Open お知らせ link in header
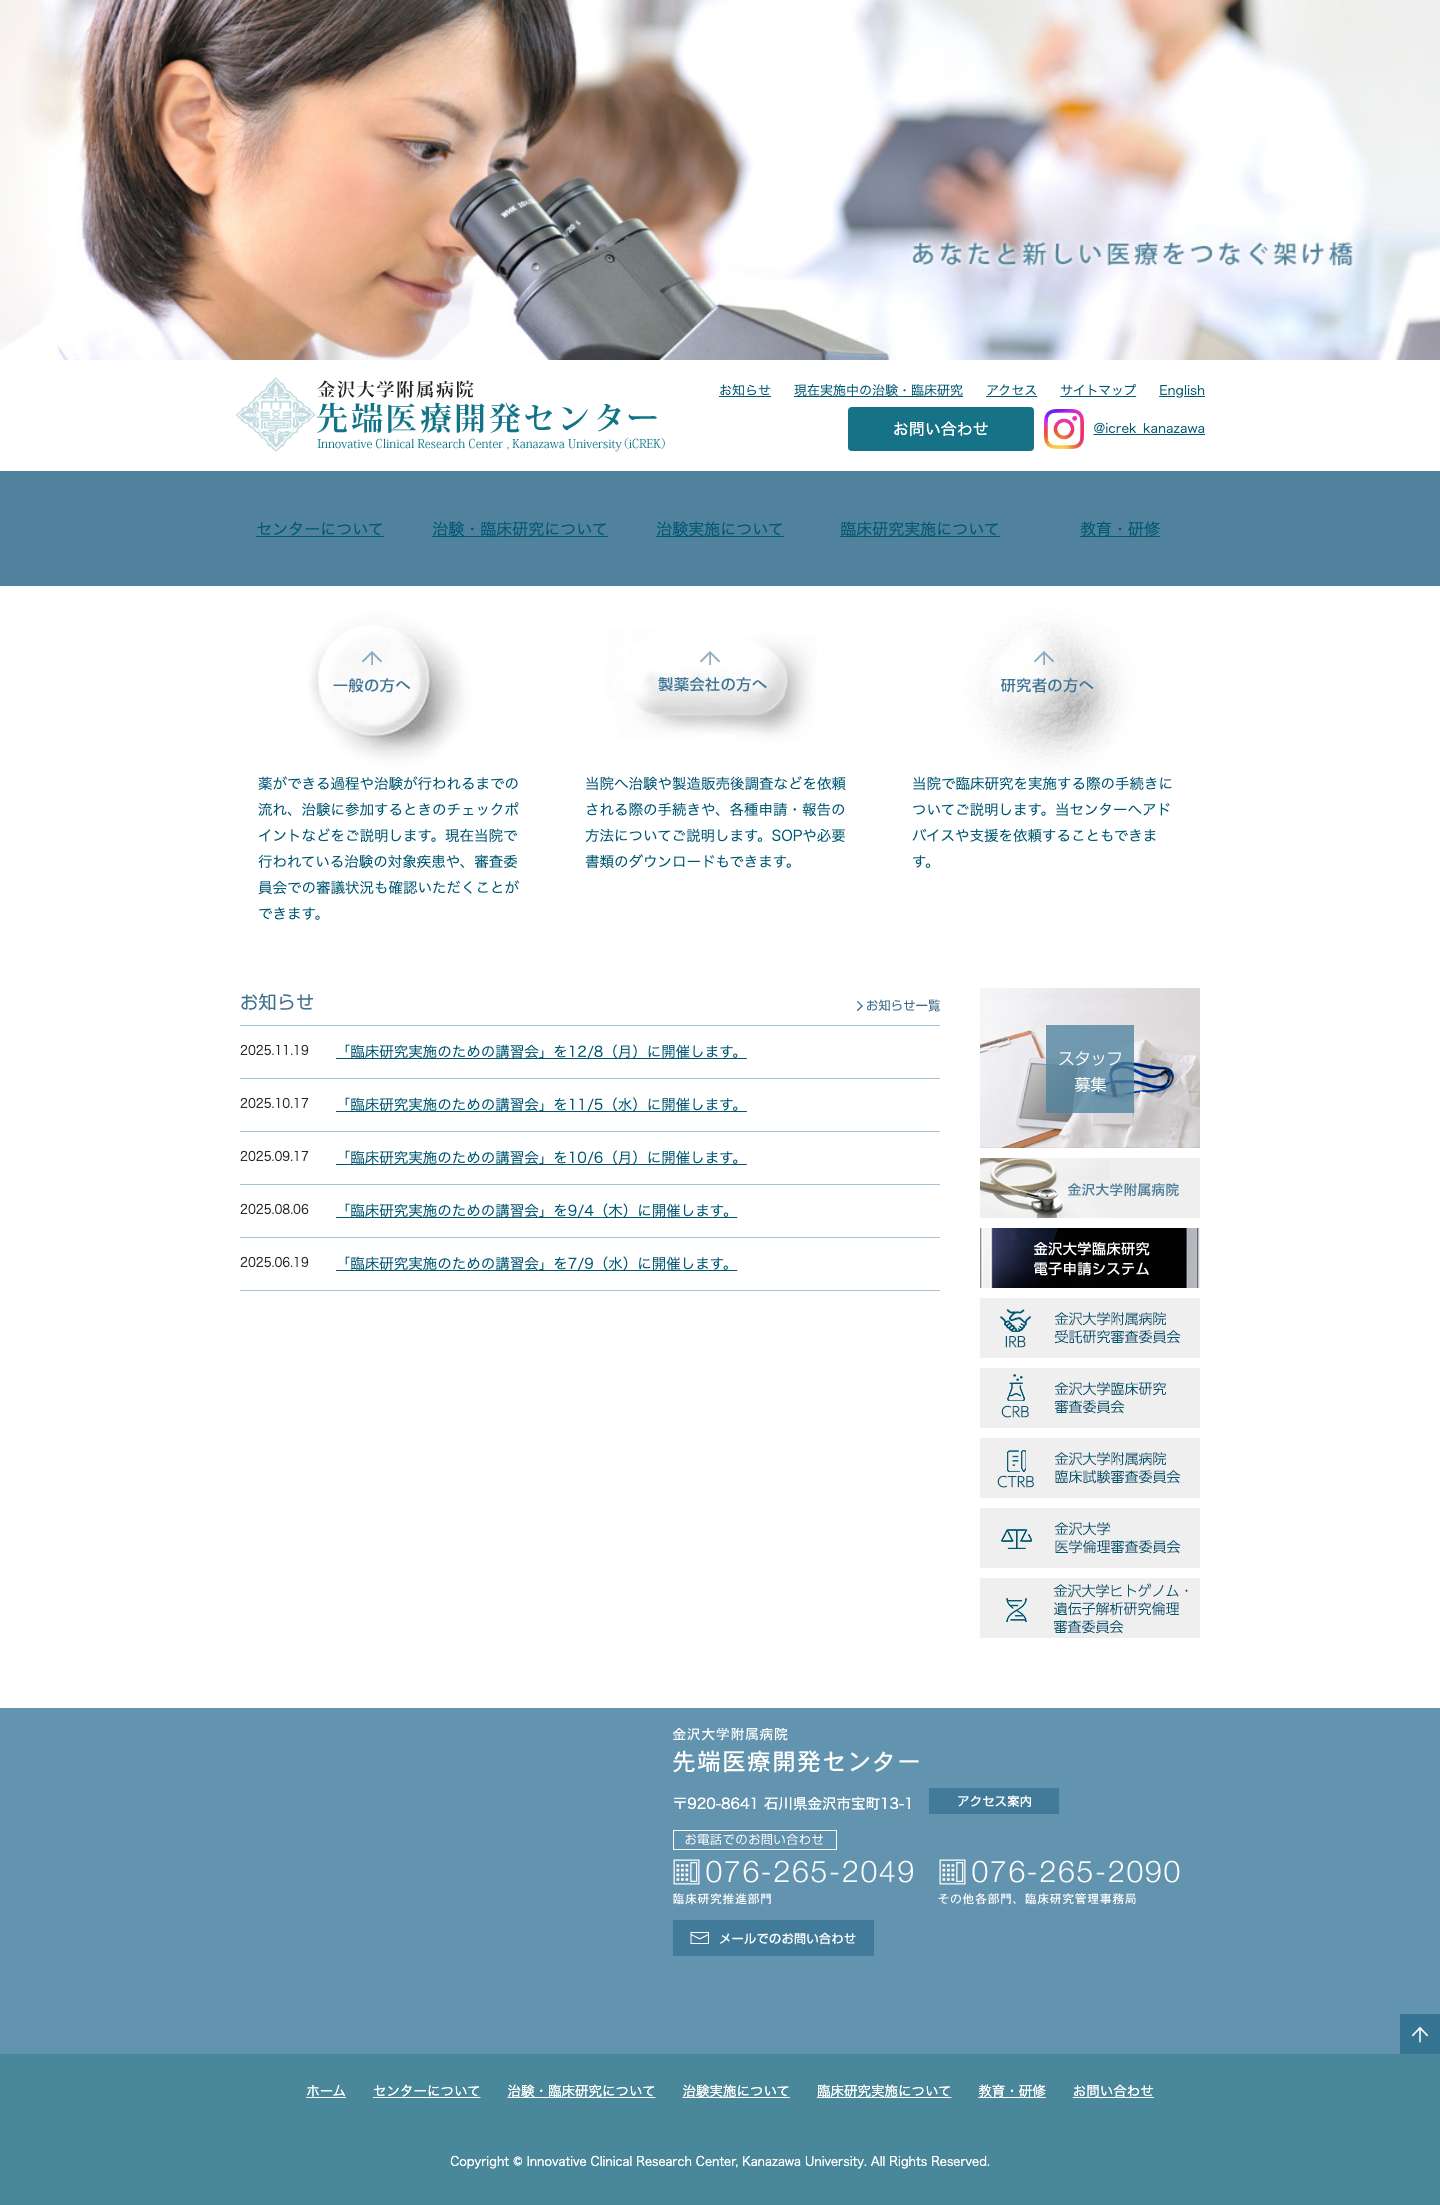This screenshot has height=2205, width=1440. (x=745, y=390)
